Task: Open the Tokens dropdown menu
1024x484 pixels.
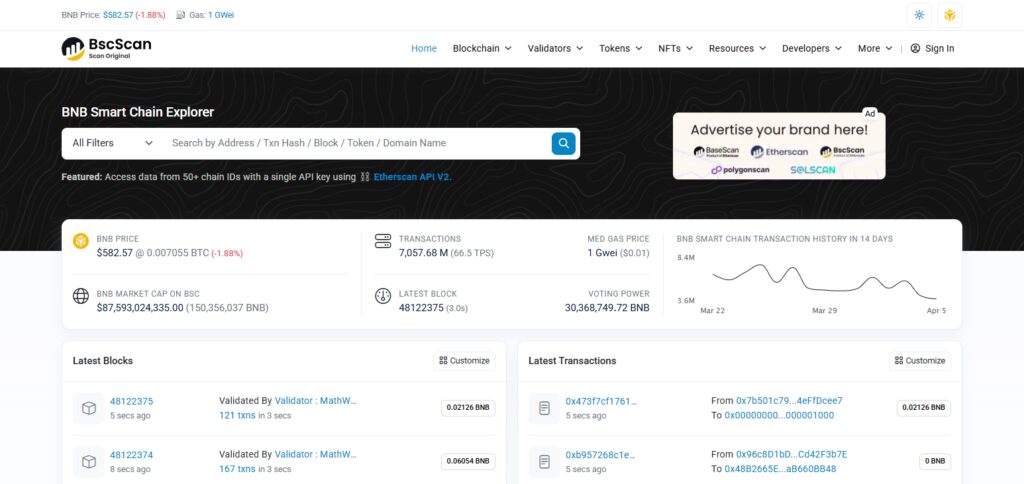Action: pyautogui.click(x=620, y=48)
